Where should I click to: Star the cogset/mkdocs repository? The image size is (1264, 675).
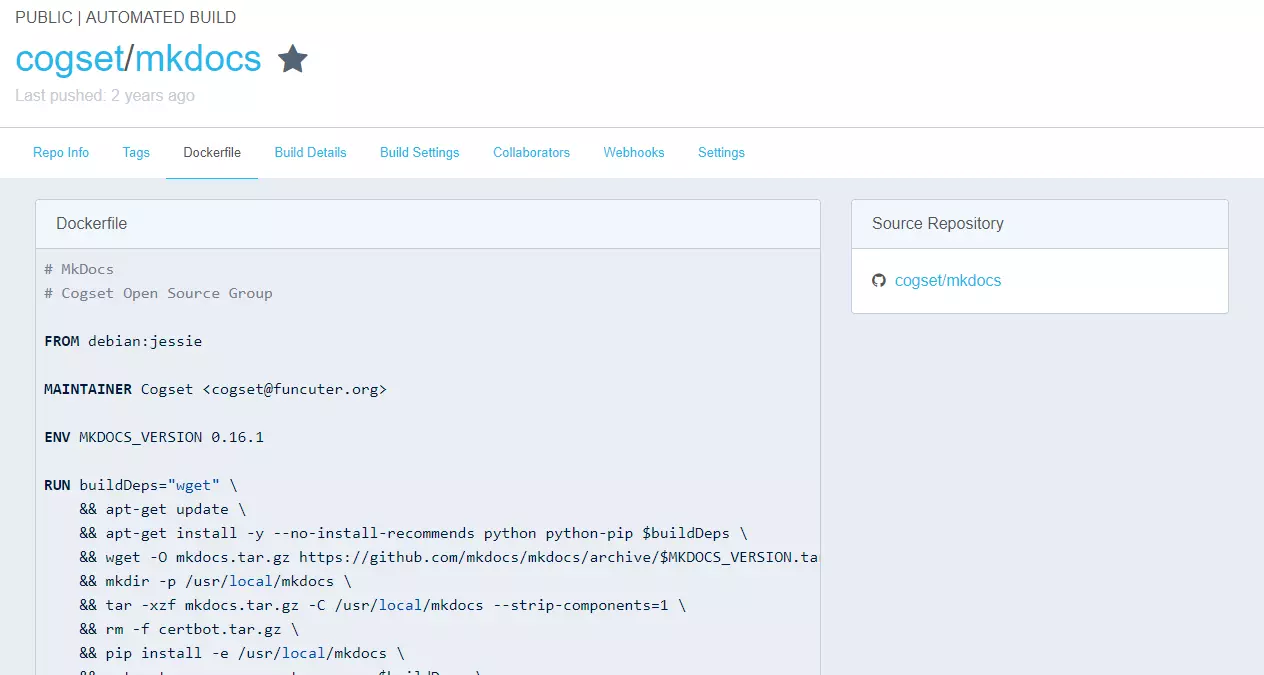[x=292, y=59]
